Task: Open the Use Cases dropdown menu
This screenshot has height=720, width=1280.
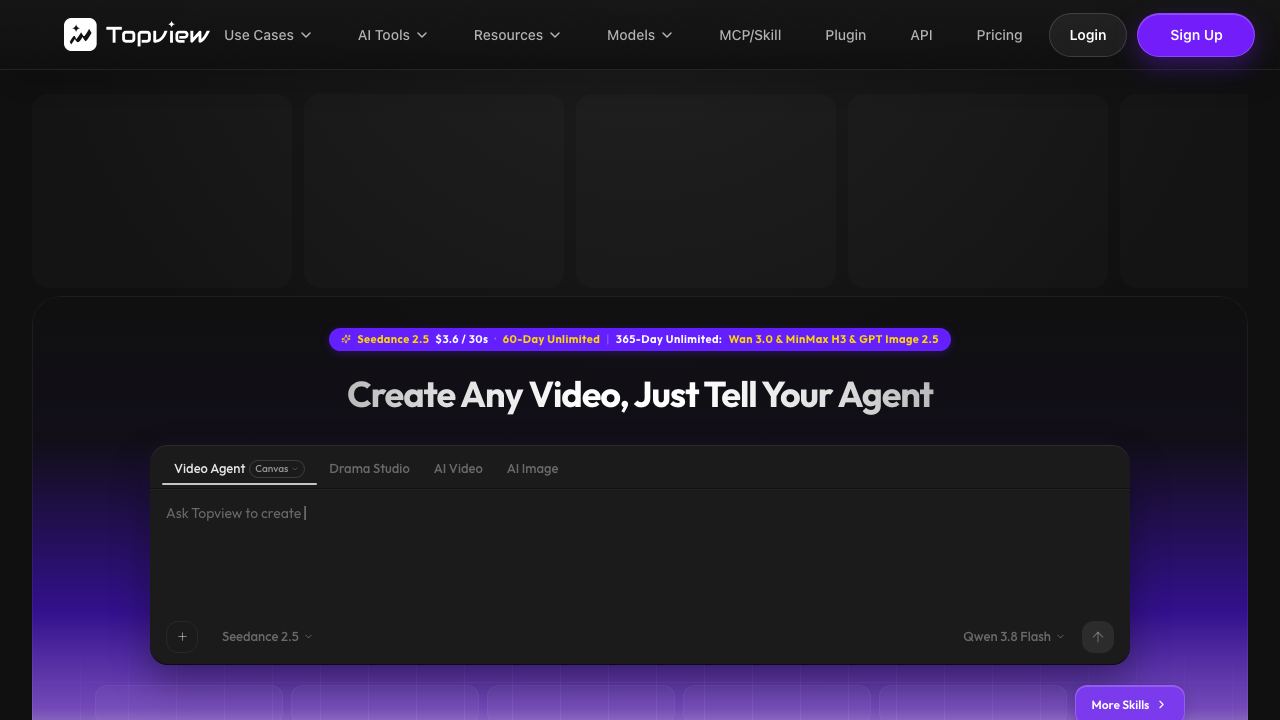Action: coord(268,35)
